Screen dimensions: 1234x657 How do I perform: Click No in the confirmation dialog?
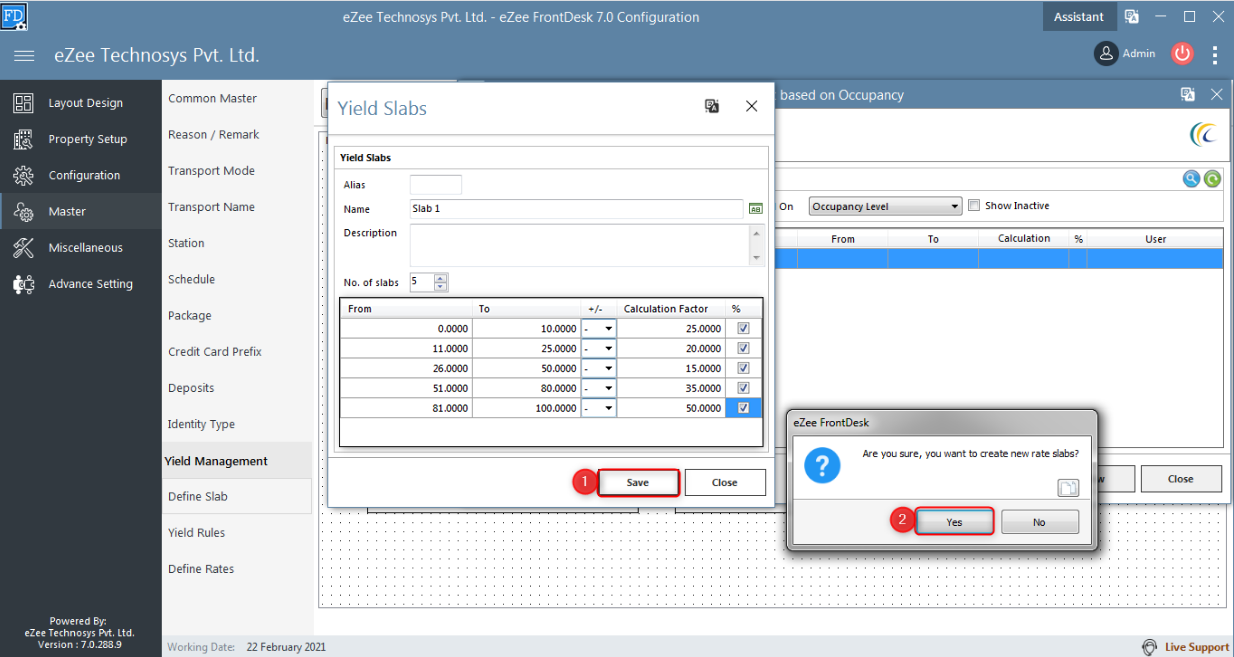pos(1040,522)
